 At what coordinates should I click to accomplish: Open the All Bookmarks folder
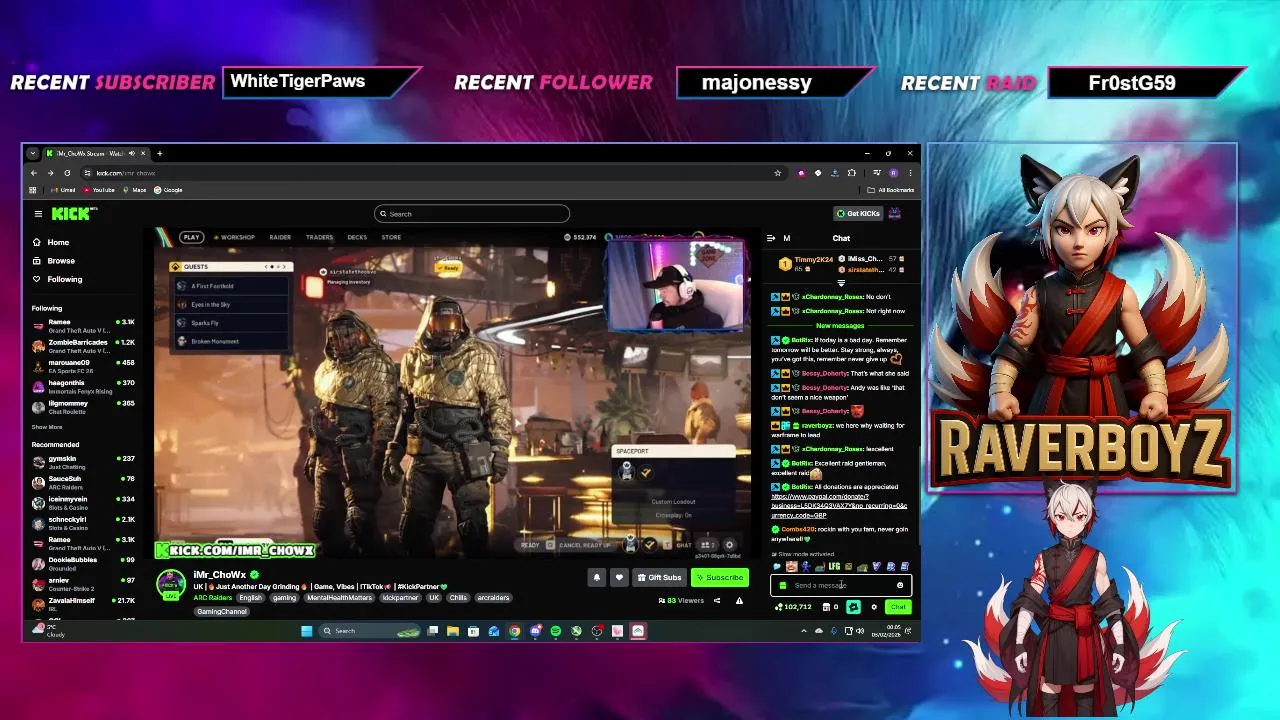(890, 190)
